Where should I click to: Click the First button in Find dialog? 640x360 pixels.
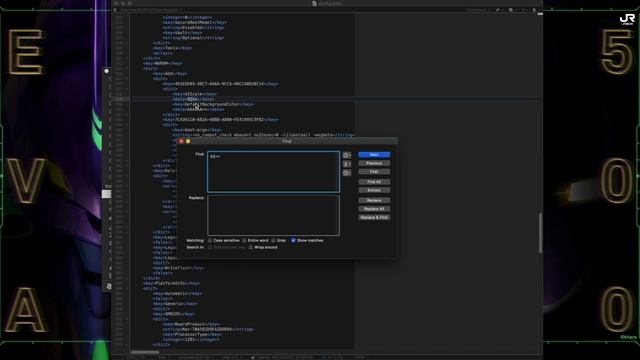(x=374, y=172)
